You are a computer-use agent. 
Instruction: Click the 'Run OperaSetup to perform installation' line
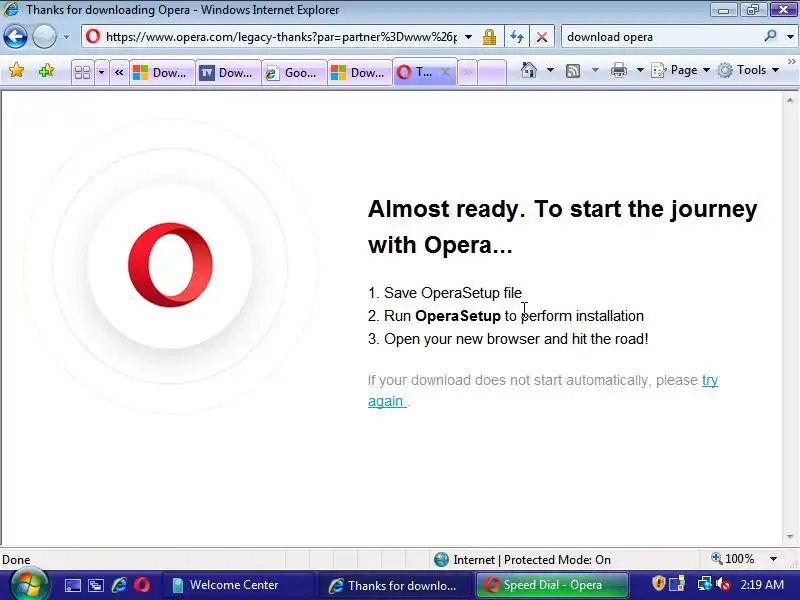click(x=506, y=316)
